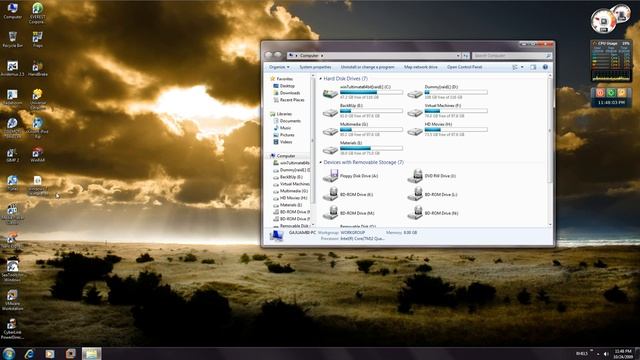Open Music library in sidebar
Viewport: 640px width, 360px height.
pos(282,128)
